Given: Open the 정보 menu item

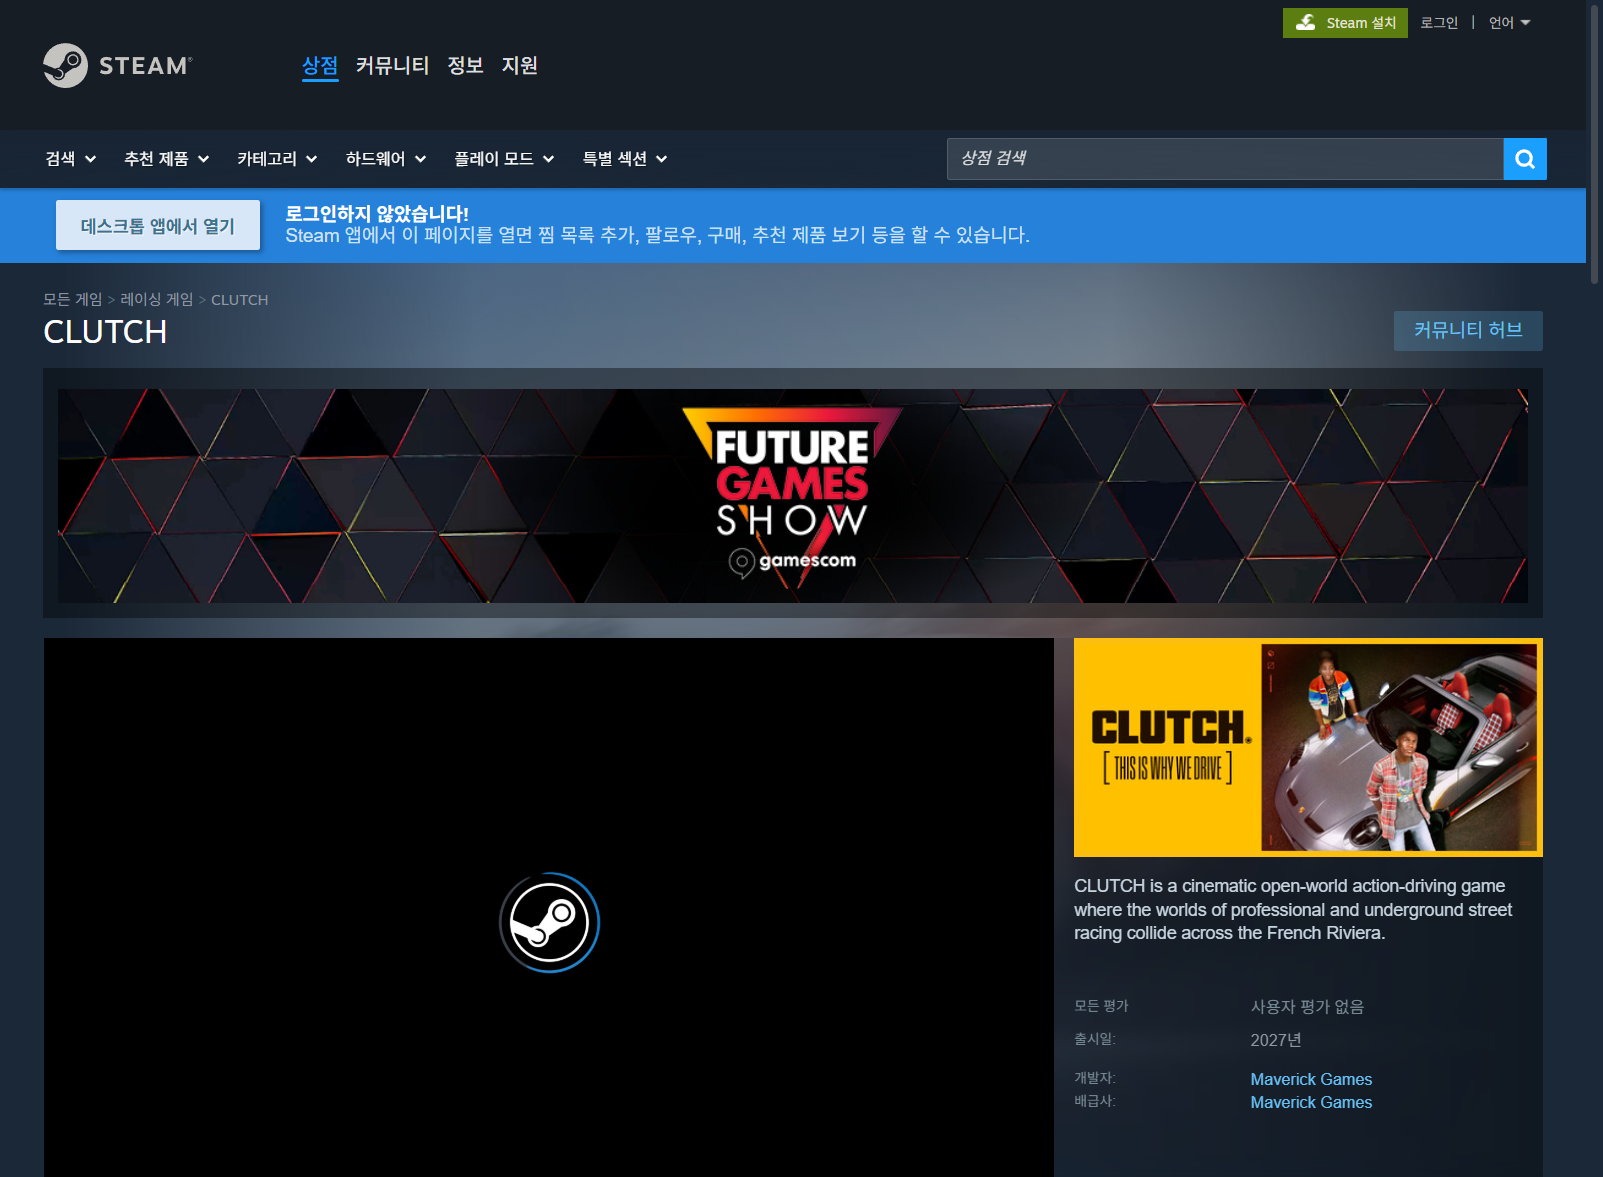Looking at the screenshot, I should pos(465,66).
